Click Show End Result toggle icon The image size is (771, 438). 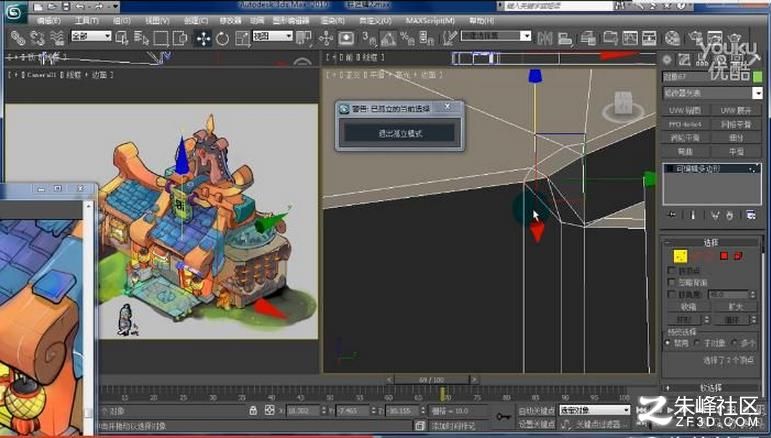pyautogui.click(x=693, y=215)
